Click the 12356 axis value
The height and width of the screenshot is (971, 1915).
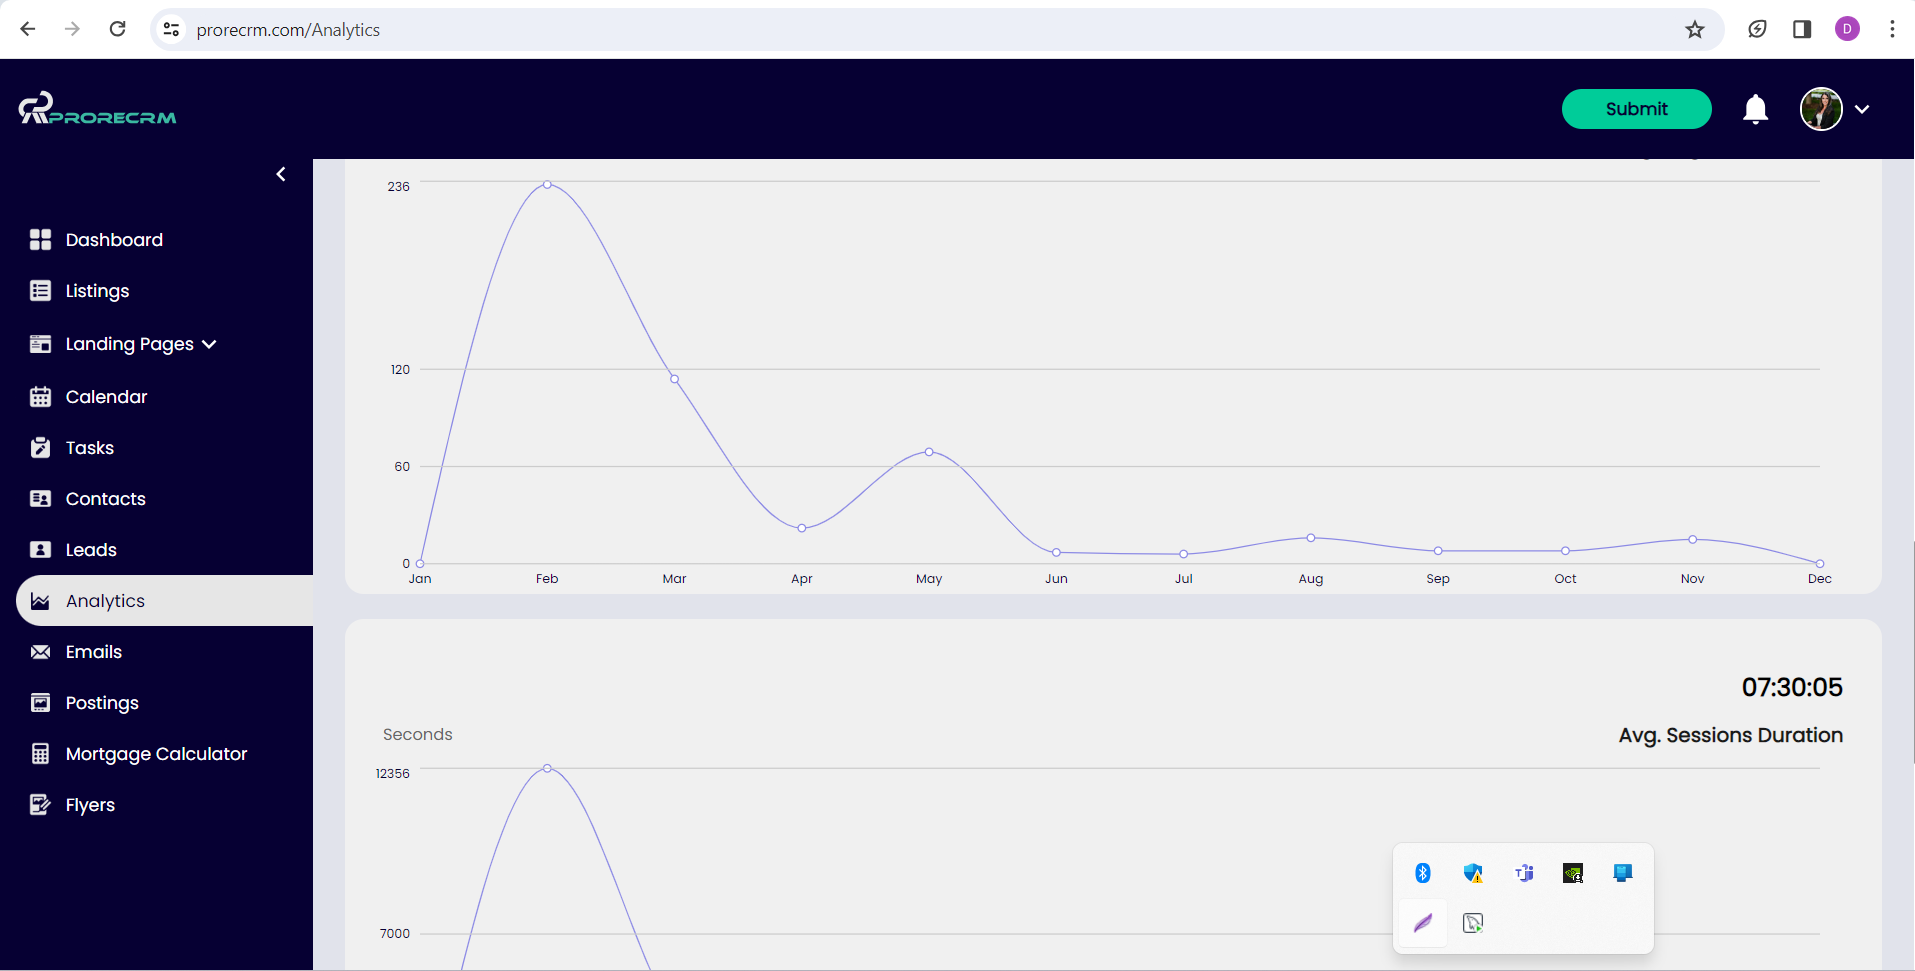click(393, 773)
